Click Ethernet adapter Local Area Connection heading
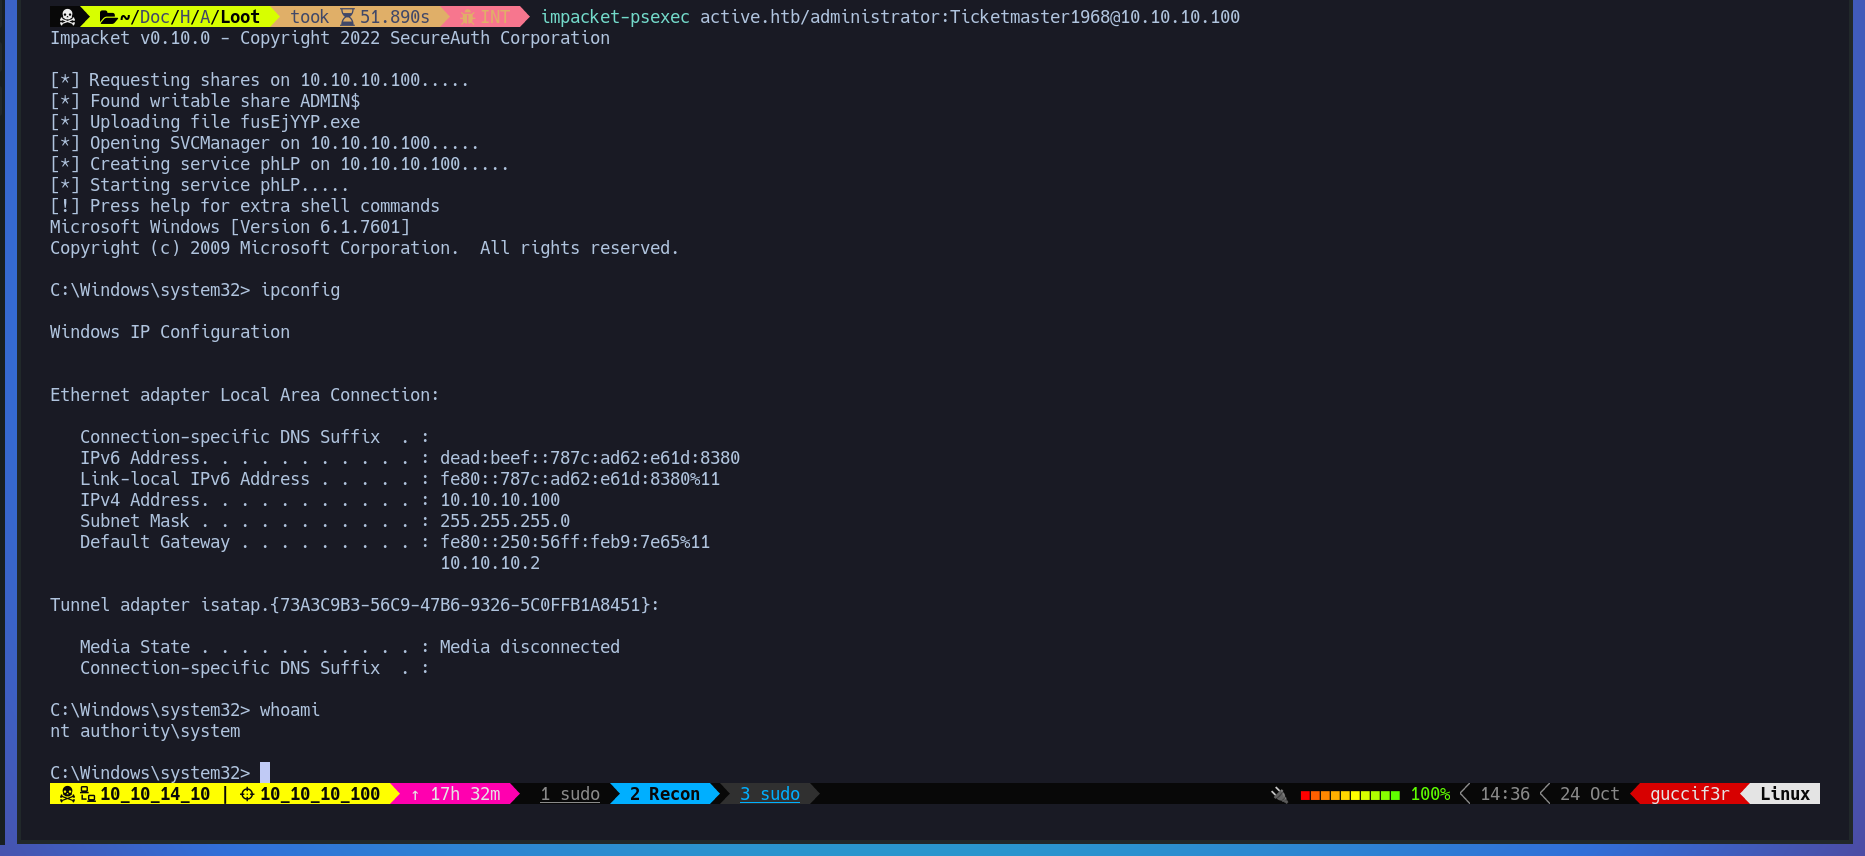Viewport: 1865px width, 856px height. pyautogui.click(x=245, y=395)
